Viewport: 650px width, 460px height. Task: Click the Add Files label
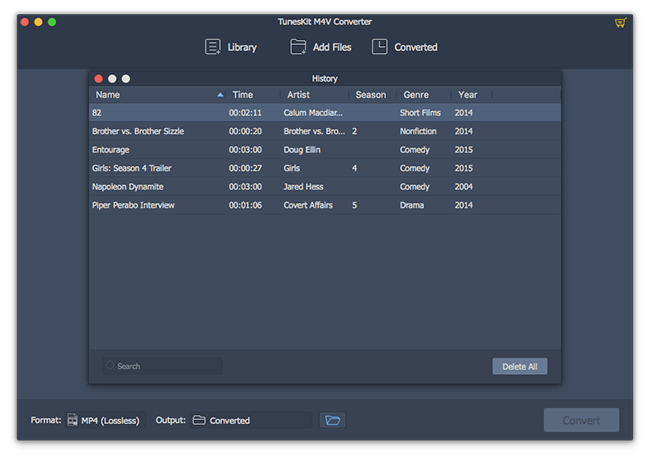click(x=332, y=47)
